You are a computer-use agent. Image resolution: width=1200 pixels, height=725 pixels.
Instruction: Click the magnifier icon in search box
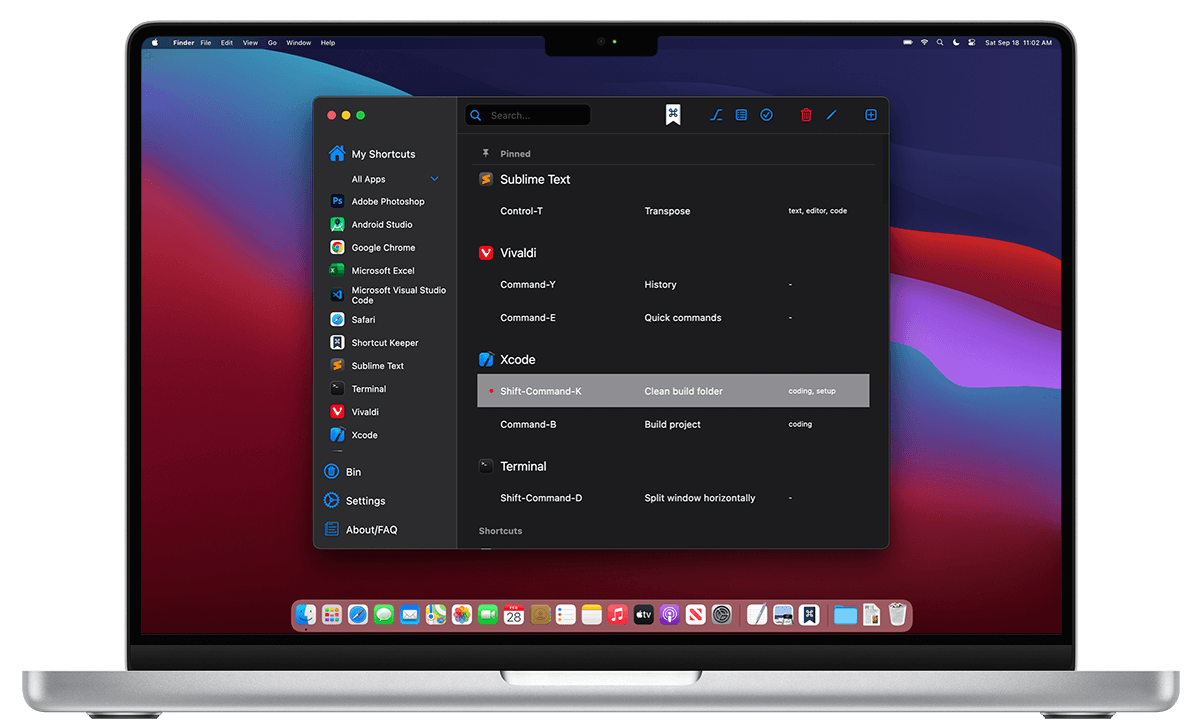476,115
